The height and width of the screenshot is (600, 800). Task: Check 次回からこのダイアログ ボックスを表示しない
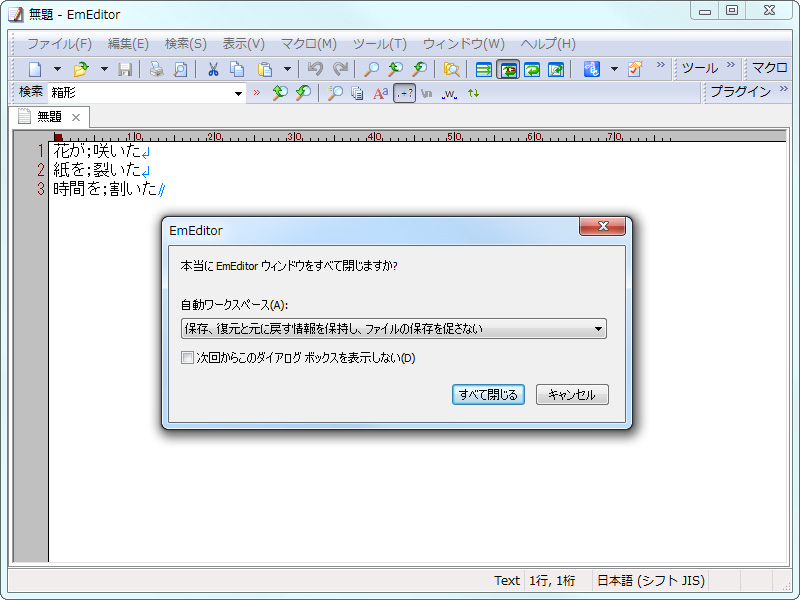pyautogui.click(x=187, y=358)
